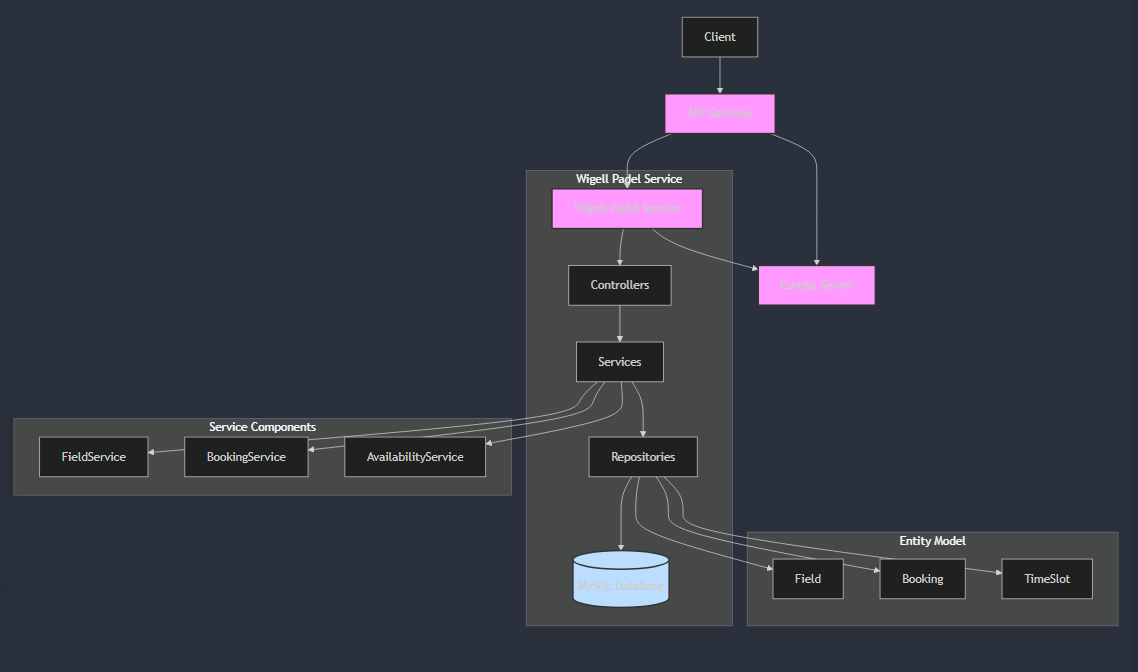Click the Booking entity box
The image size is (1138, 672).
(922, 579)
